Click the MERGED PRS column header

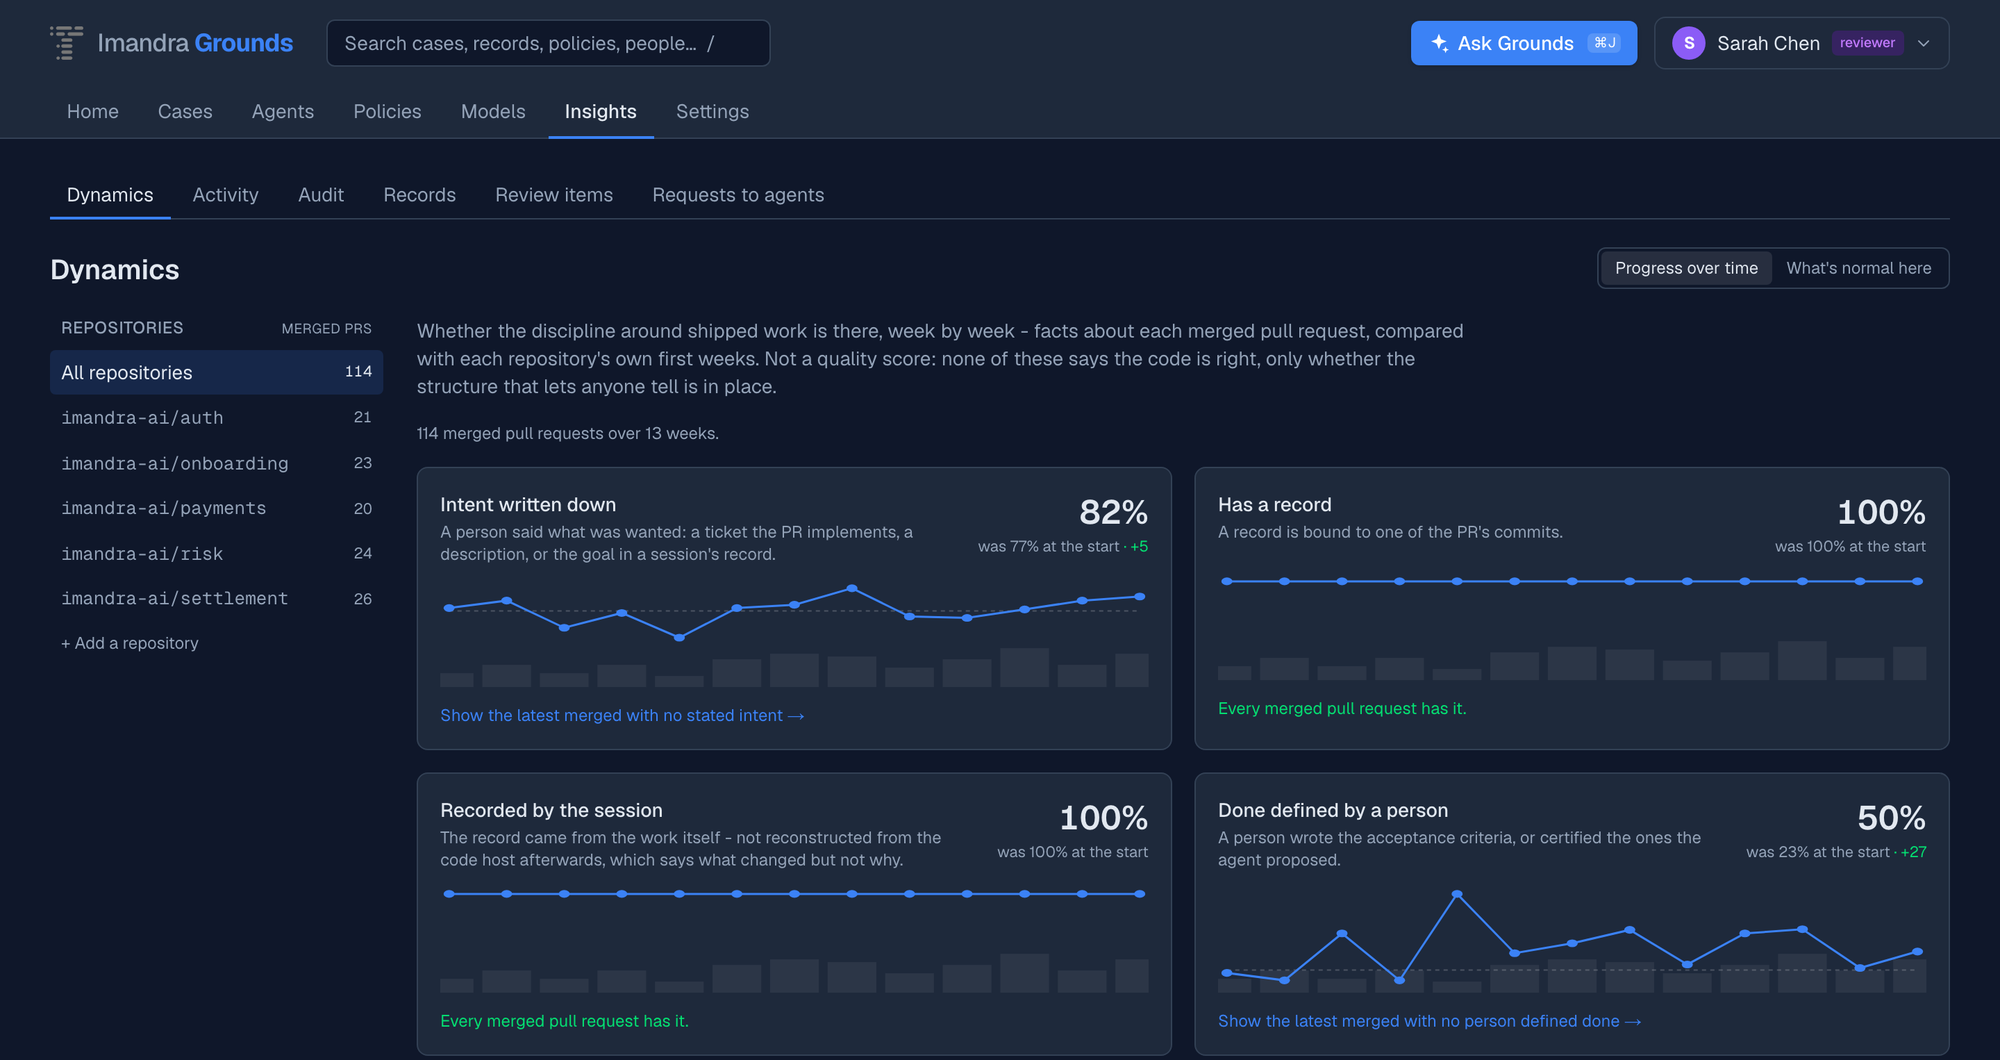tap(326, 328)
